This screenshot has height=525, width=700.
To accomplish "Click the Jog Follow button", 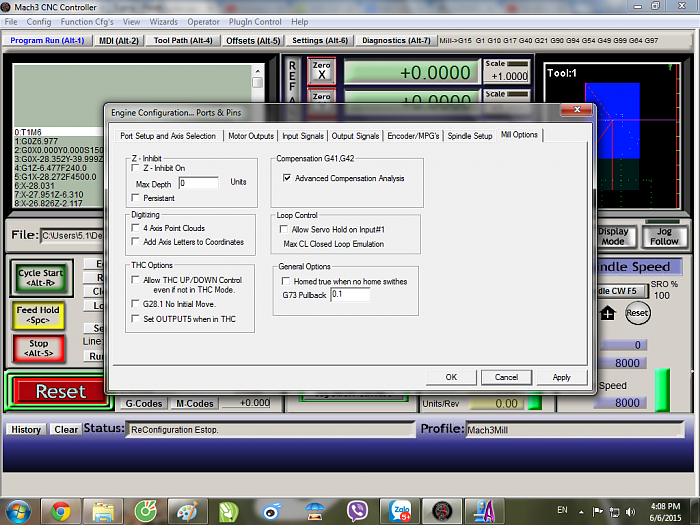I will click(664, 236).
